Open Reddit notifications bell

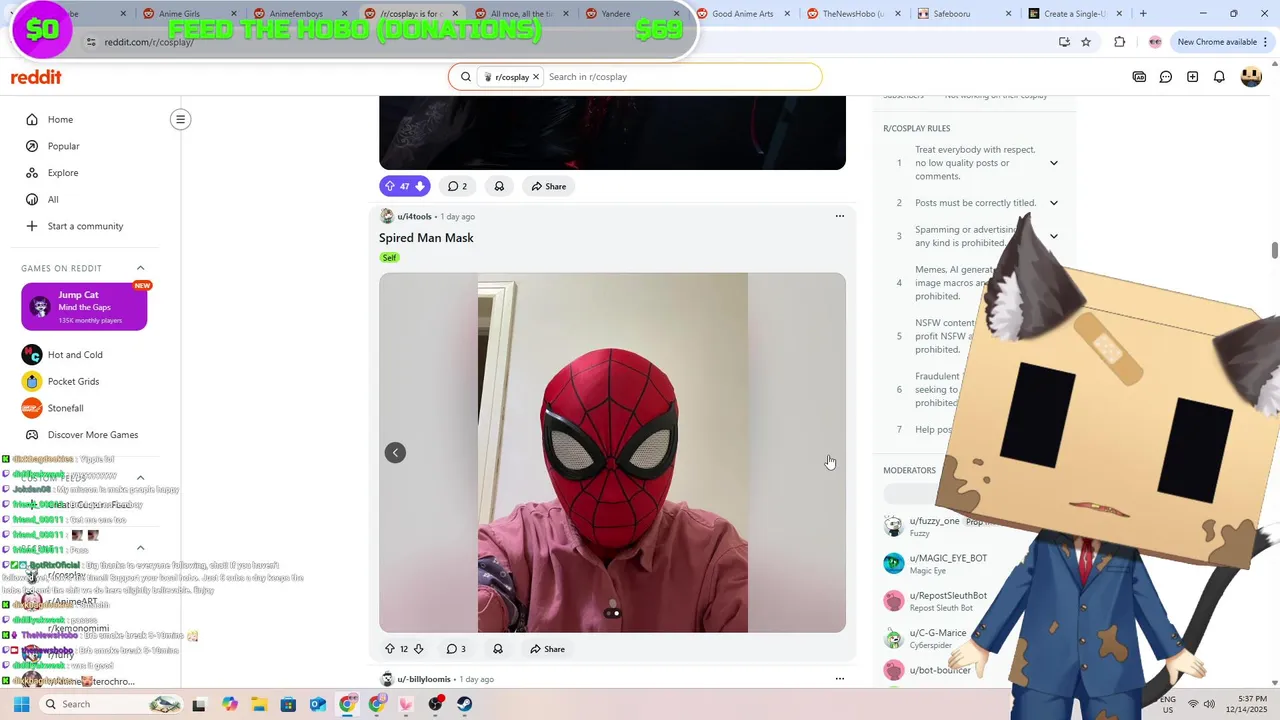pos(1219,77)
